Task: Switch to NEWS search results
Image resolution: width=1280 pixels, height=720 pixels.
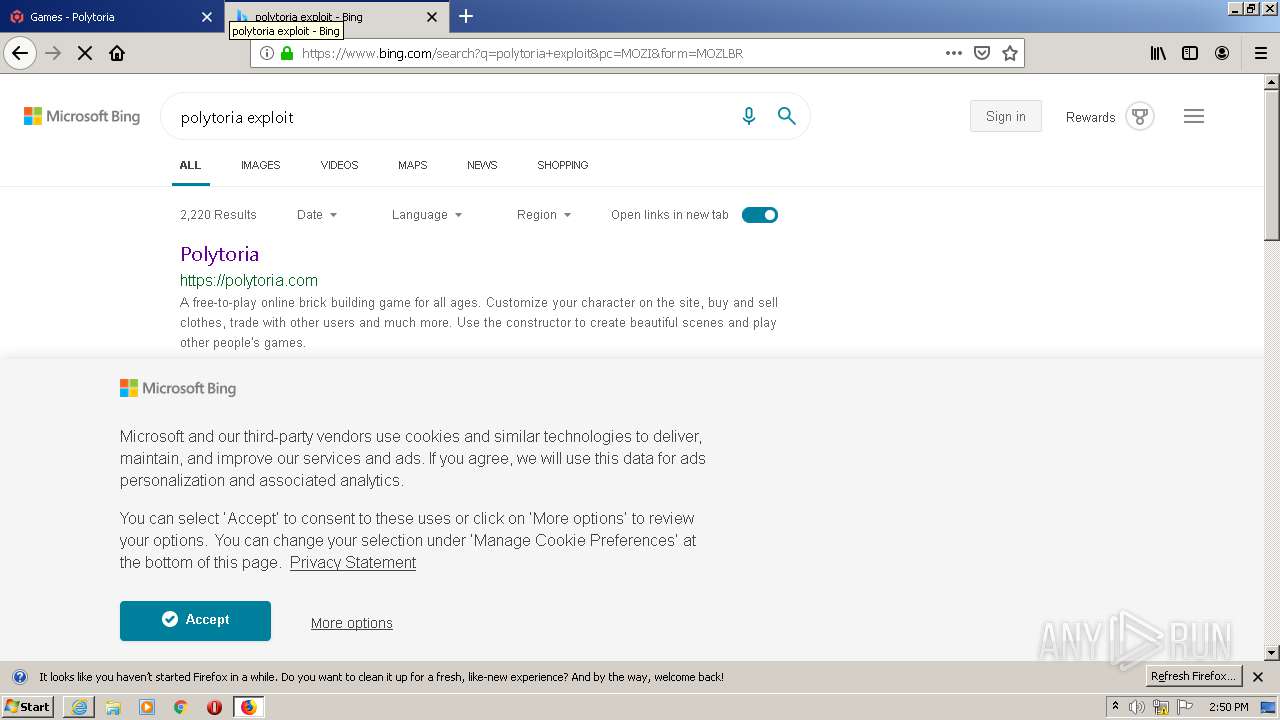Action: click(482, 165)
